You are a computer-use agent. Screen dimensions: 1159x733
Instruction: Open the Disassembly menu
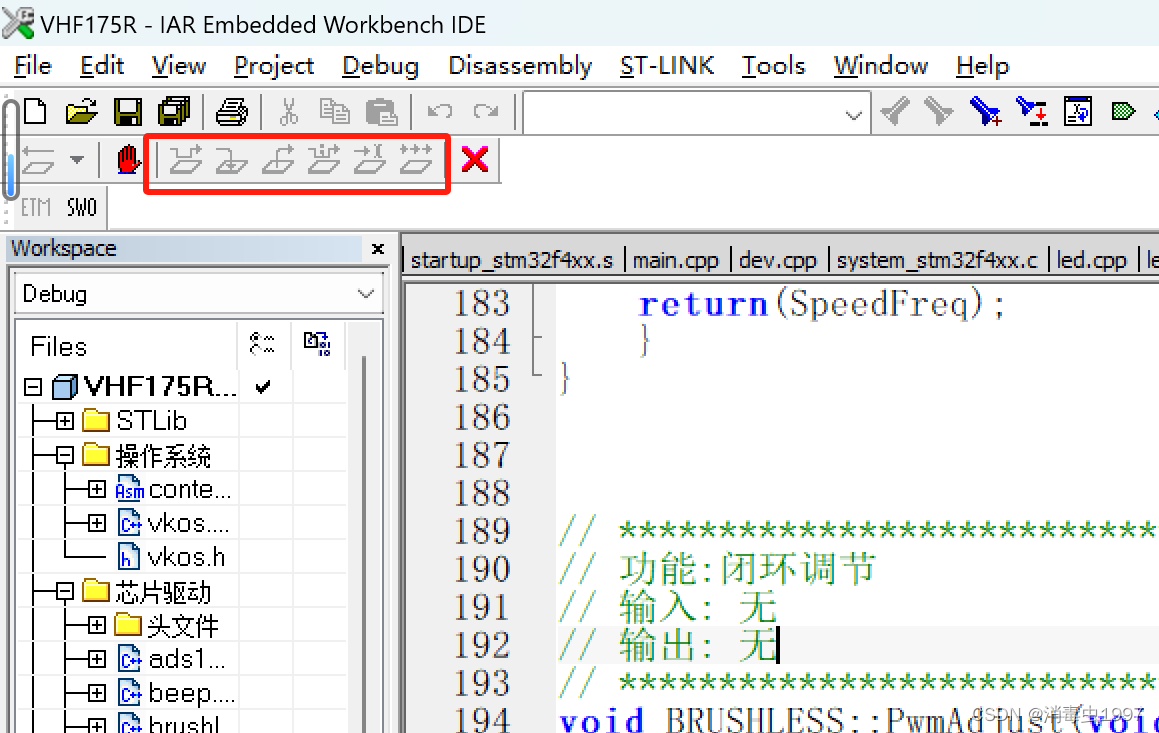click(x=520, y=66)
